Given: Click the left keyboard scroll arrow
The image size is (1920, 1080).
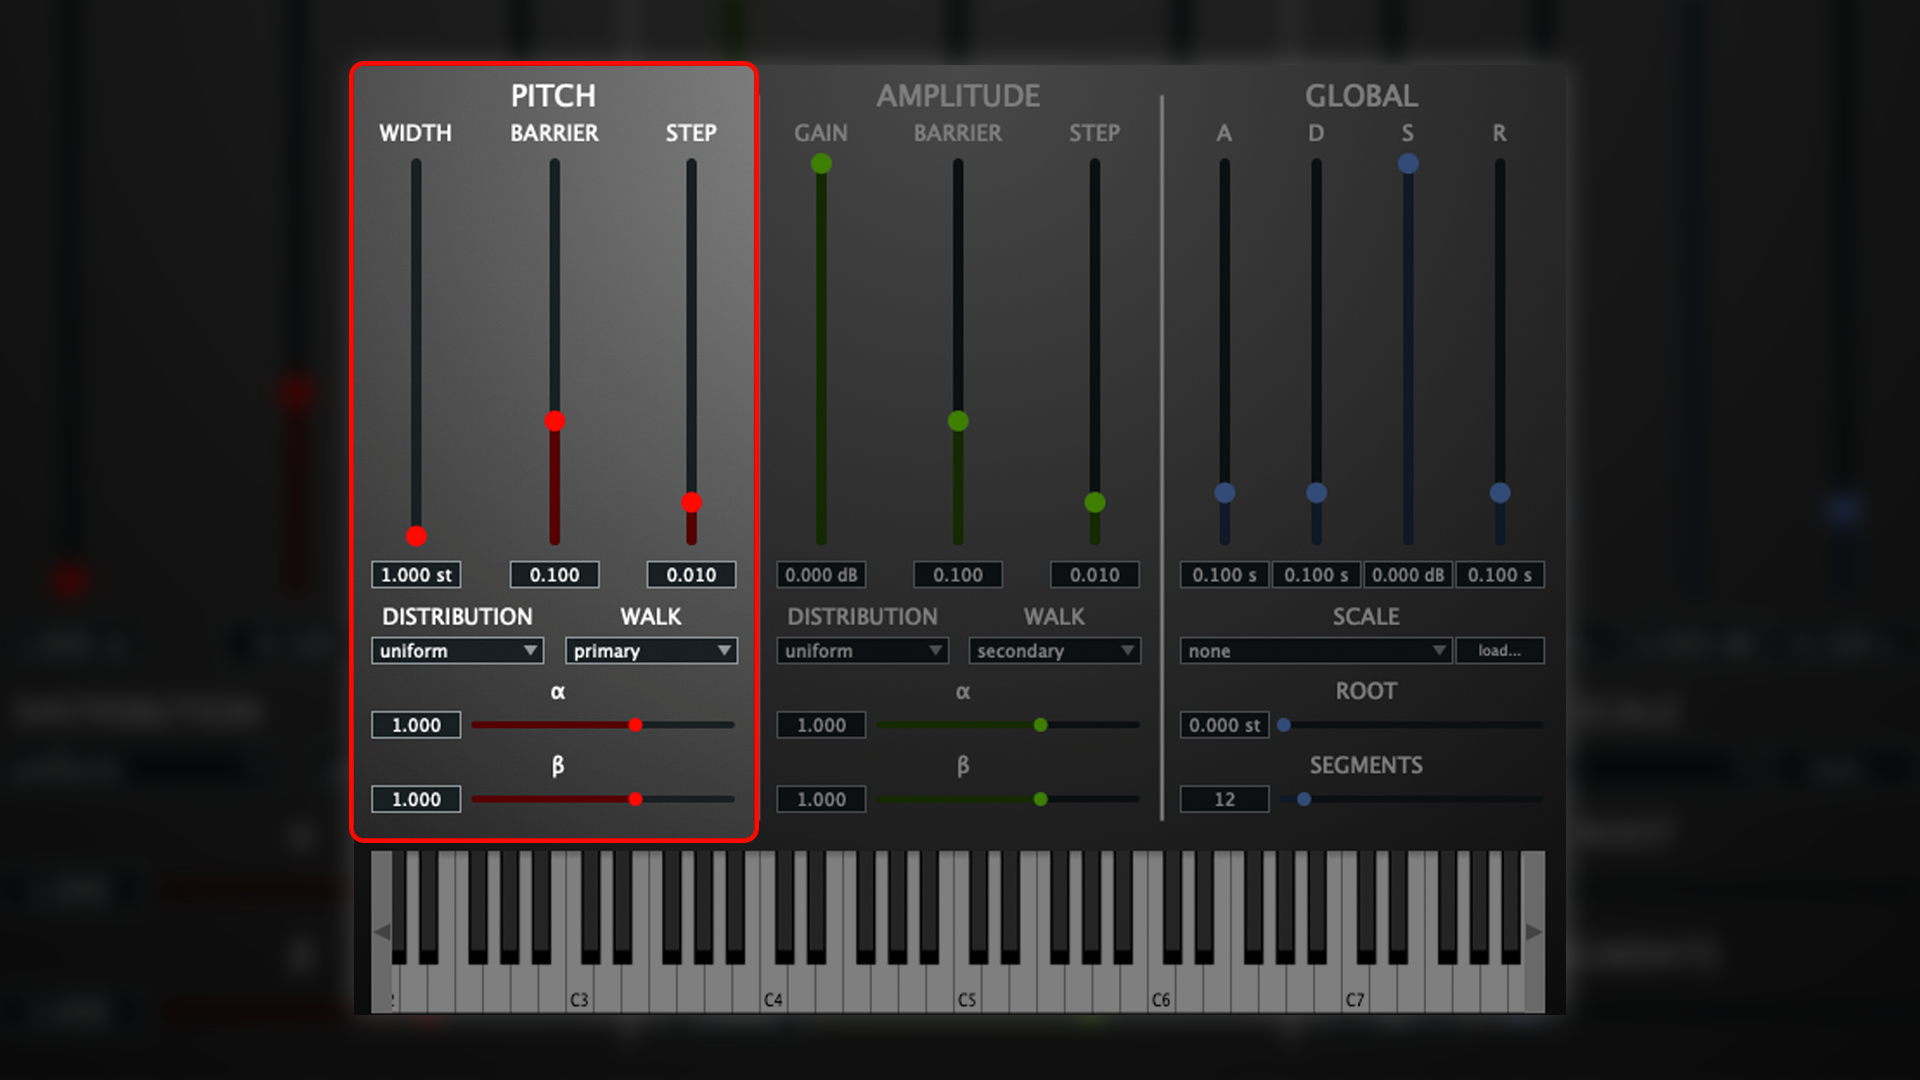Looking at the screenshot, I should [x=382, y=932].
